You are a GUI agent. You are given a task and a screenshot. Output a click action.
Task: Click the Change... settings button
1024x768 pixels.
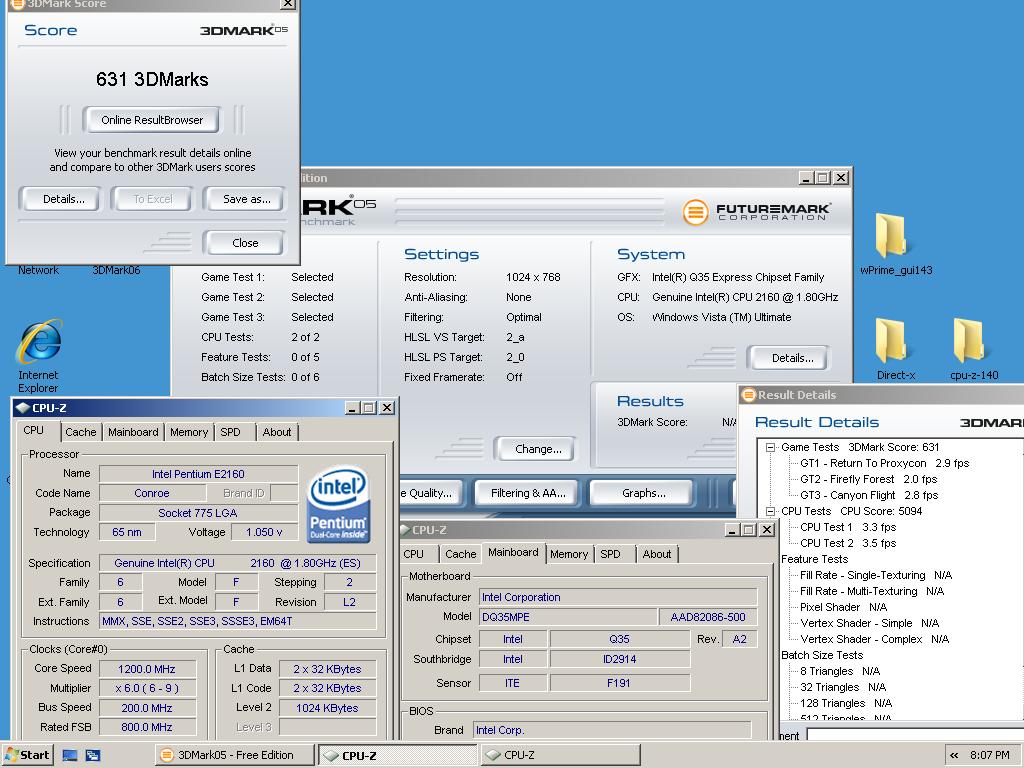tap(535, 449)
